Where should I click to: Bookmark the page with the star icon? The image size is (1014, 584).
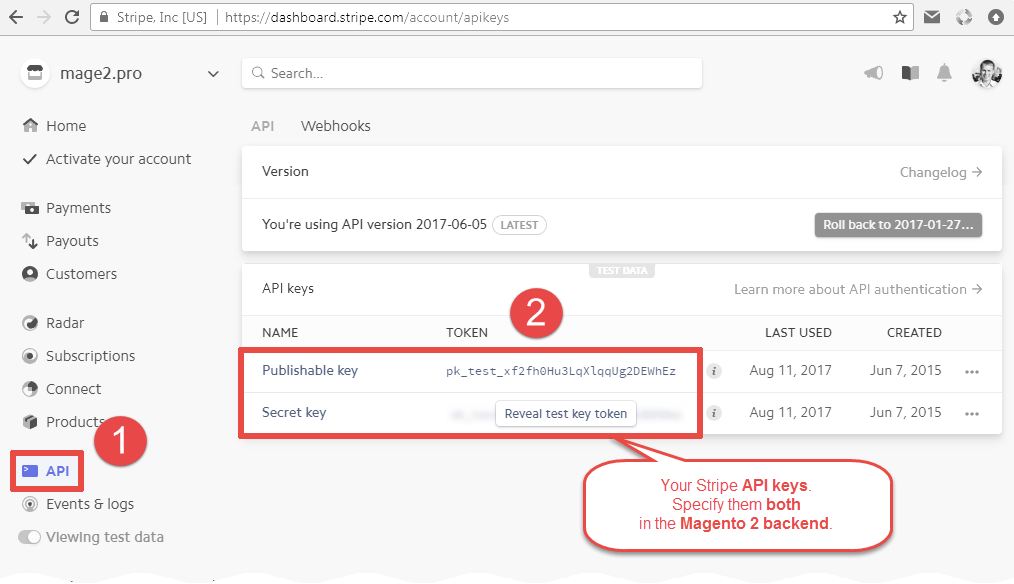900,17
